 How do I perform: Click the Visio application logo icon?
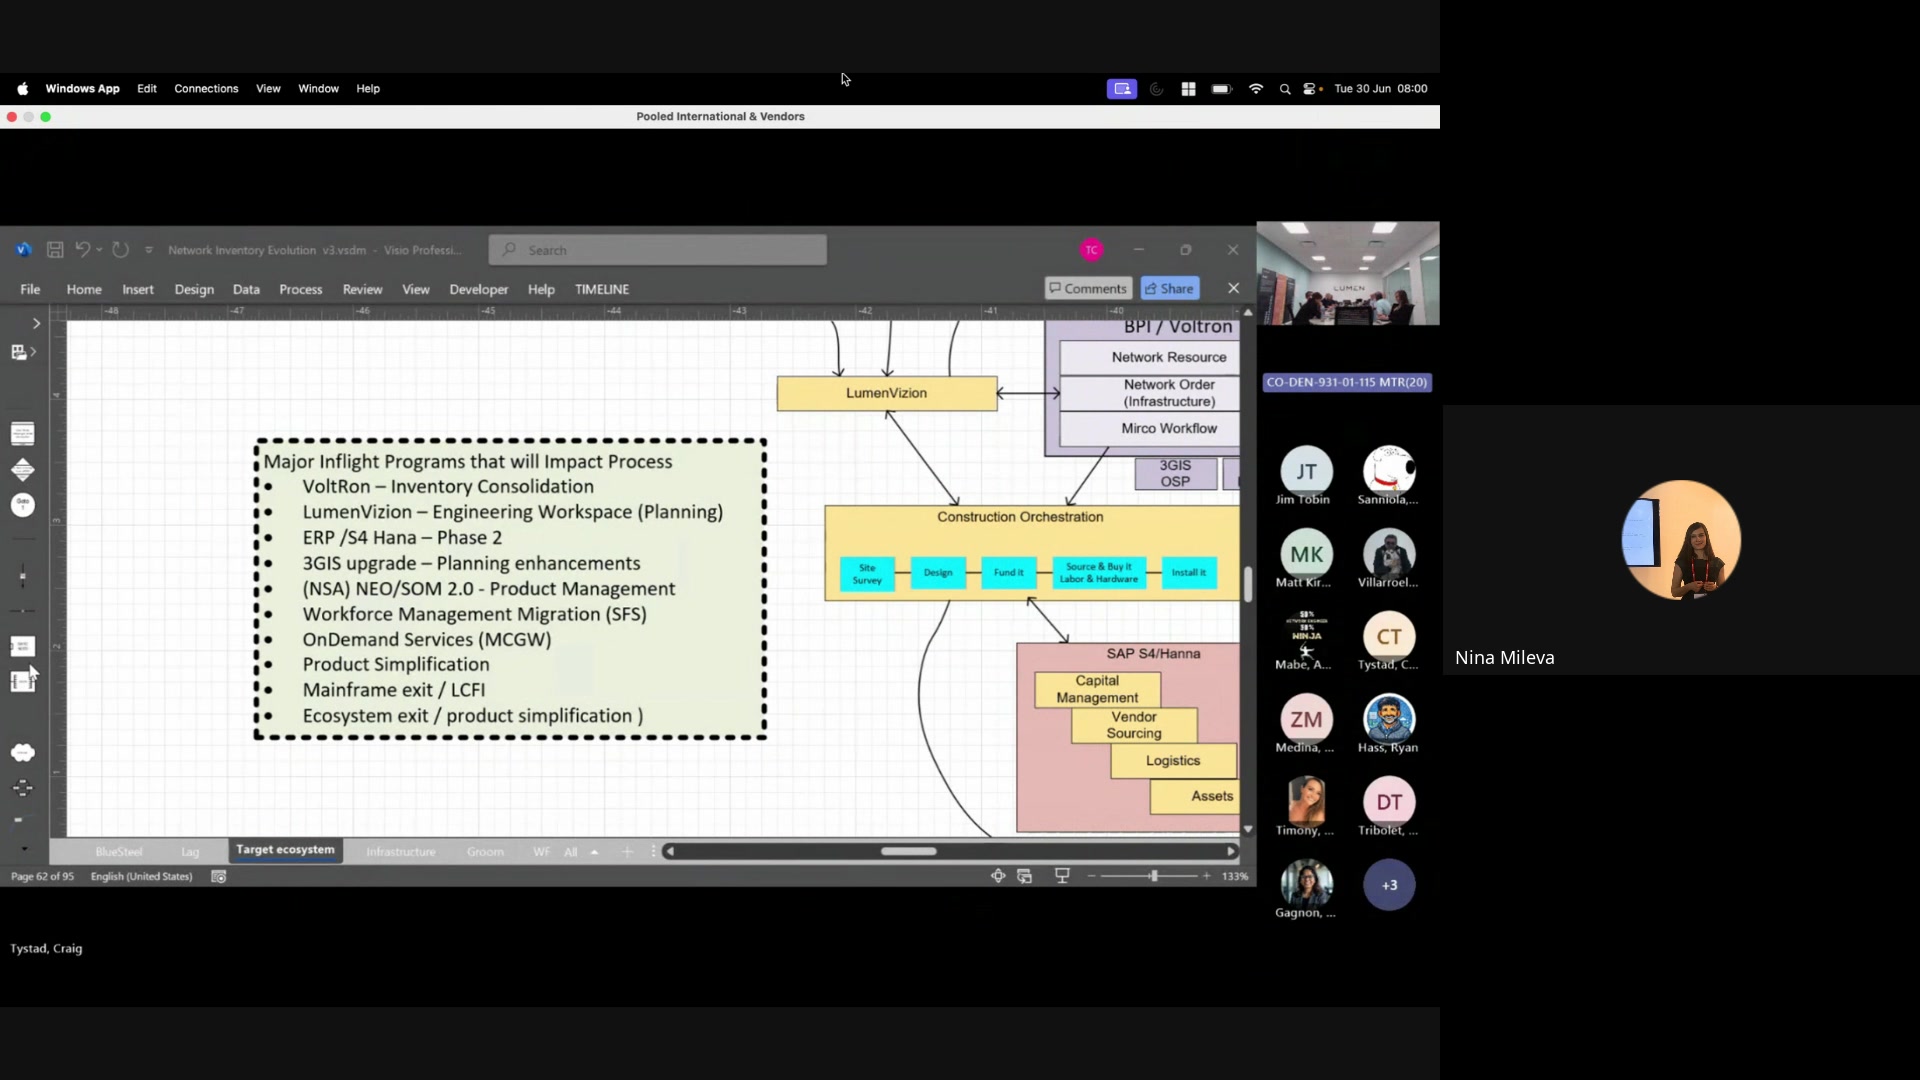click(24, 250)
